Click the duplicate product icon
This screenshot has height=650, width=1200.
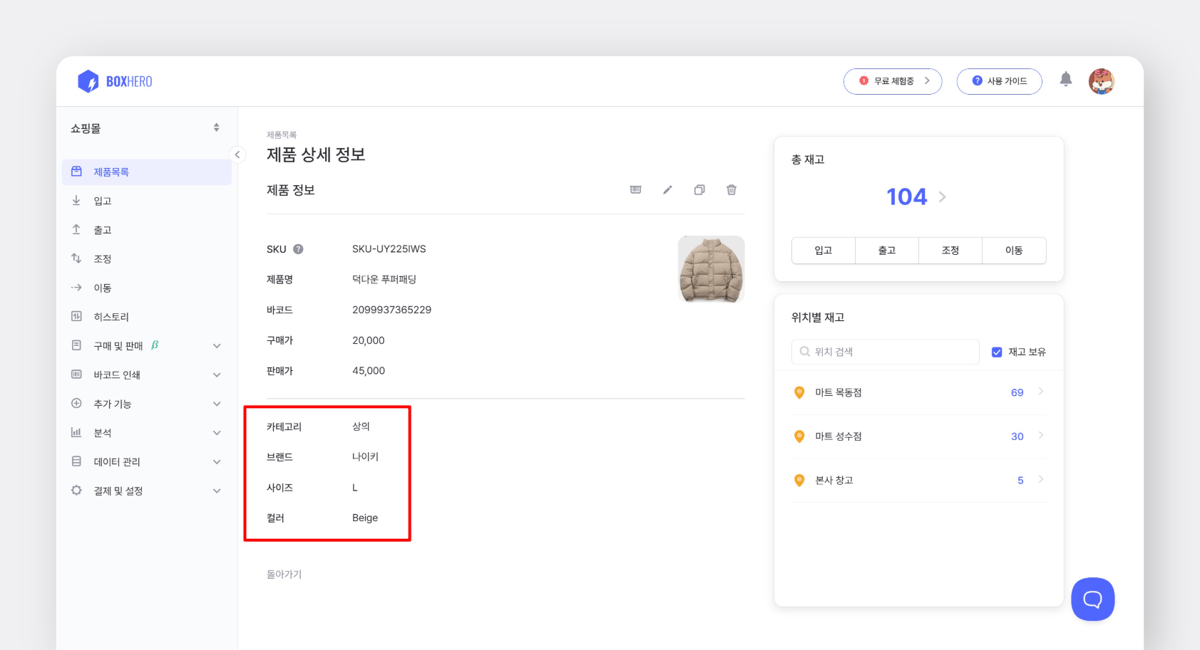699,189
